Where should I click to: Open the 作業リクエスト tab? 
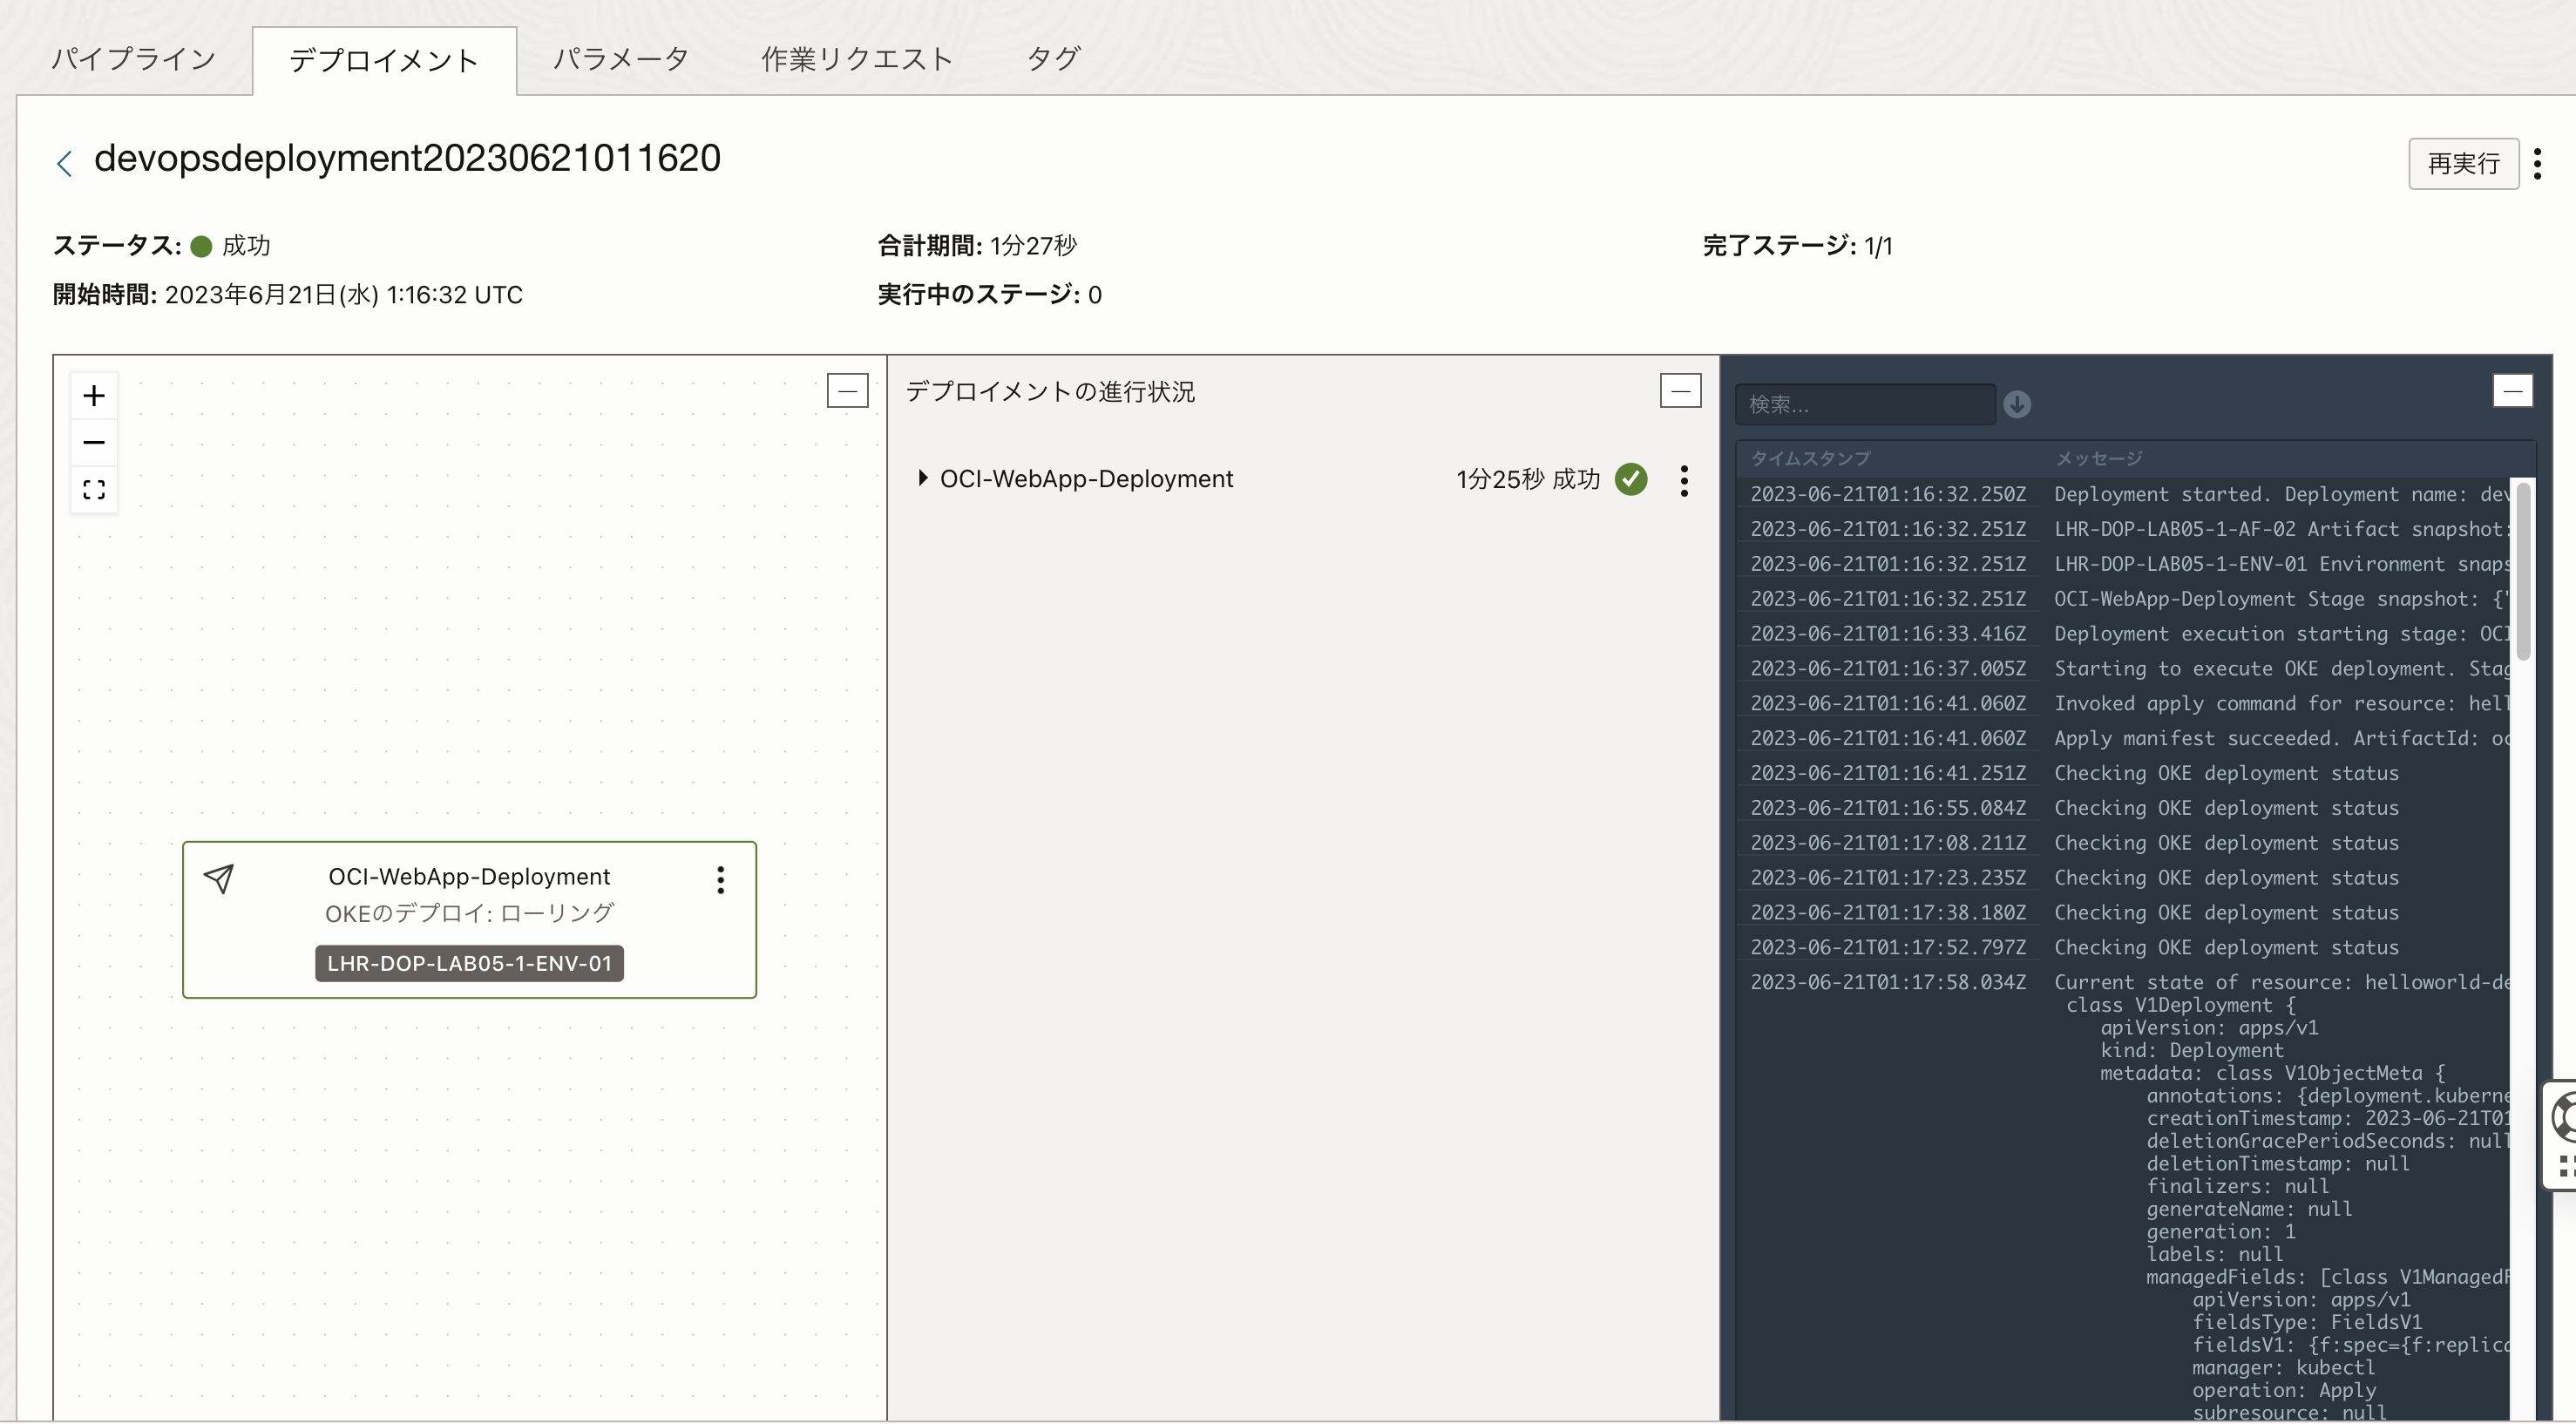coord(856,58)
